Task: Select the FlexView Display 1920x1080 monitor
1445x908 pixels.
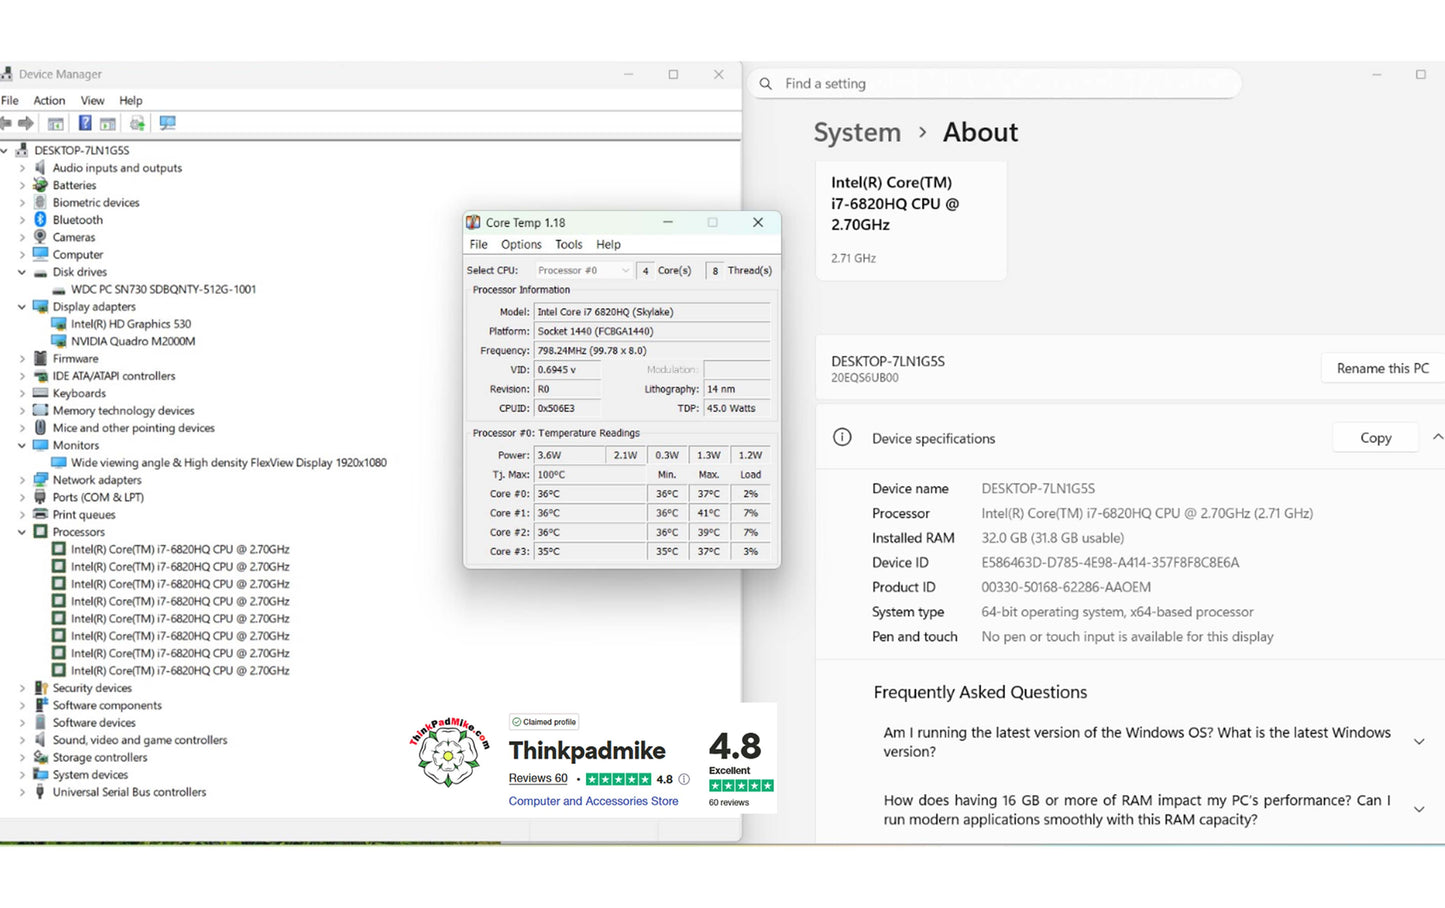Action: (229, 462)
